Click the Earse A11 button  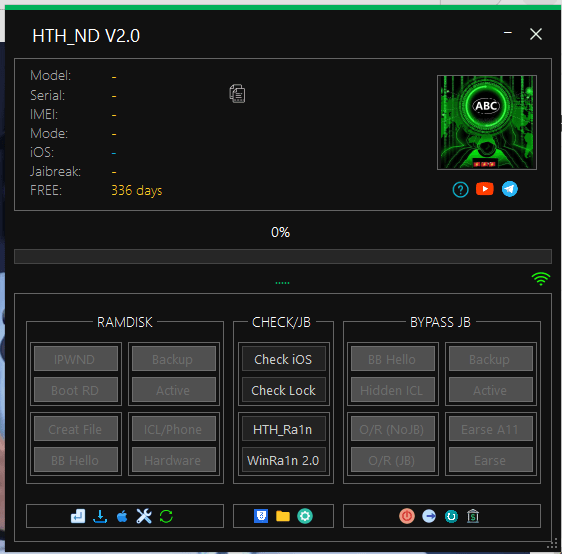pos(491,429)
